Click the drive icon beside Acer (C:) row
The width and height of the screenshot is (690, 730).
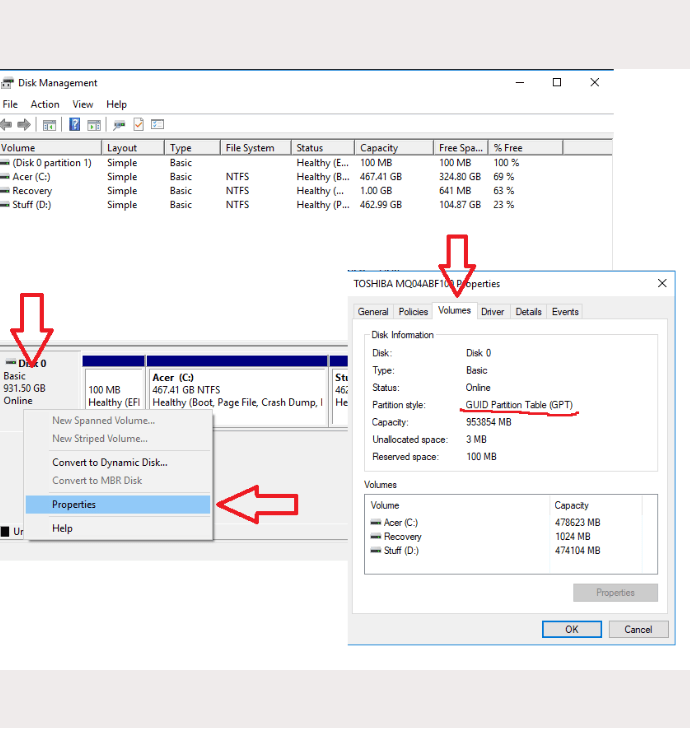pos(5,177)
